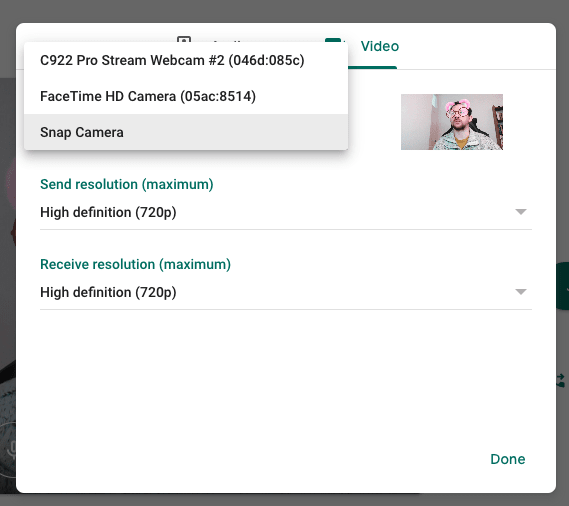Expand the Receive resolution dropdown arrow
The height and width of the screenshot is (506, 569).
[521, 292]
